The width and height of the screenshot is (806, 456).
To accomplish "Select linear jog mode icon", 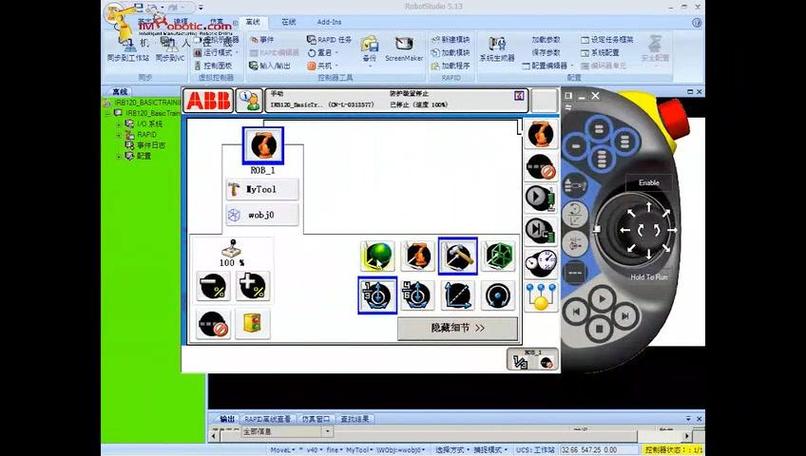I will 457,295.
